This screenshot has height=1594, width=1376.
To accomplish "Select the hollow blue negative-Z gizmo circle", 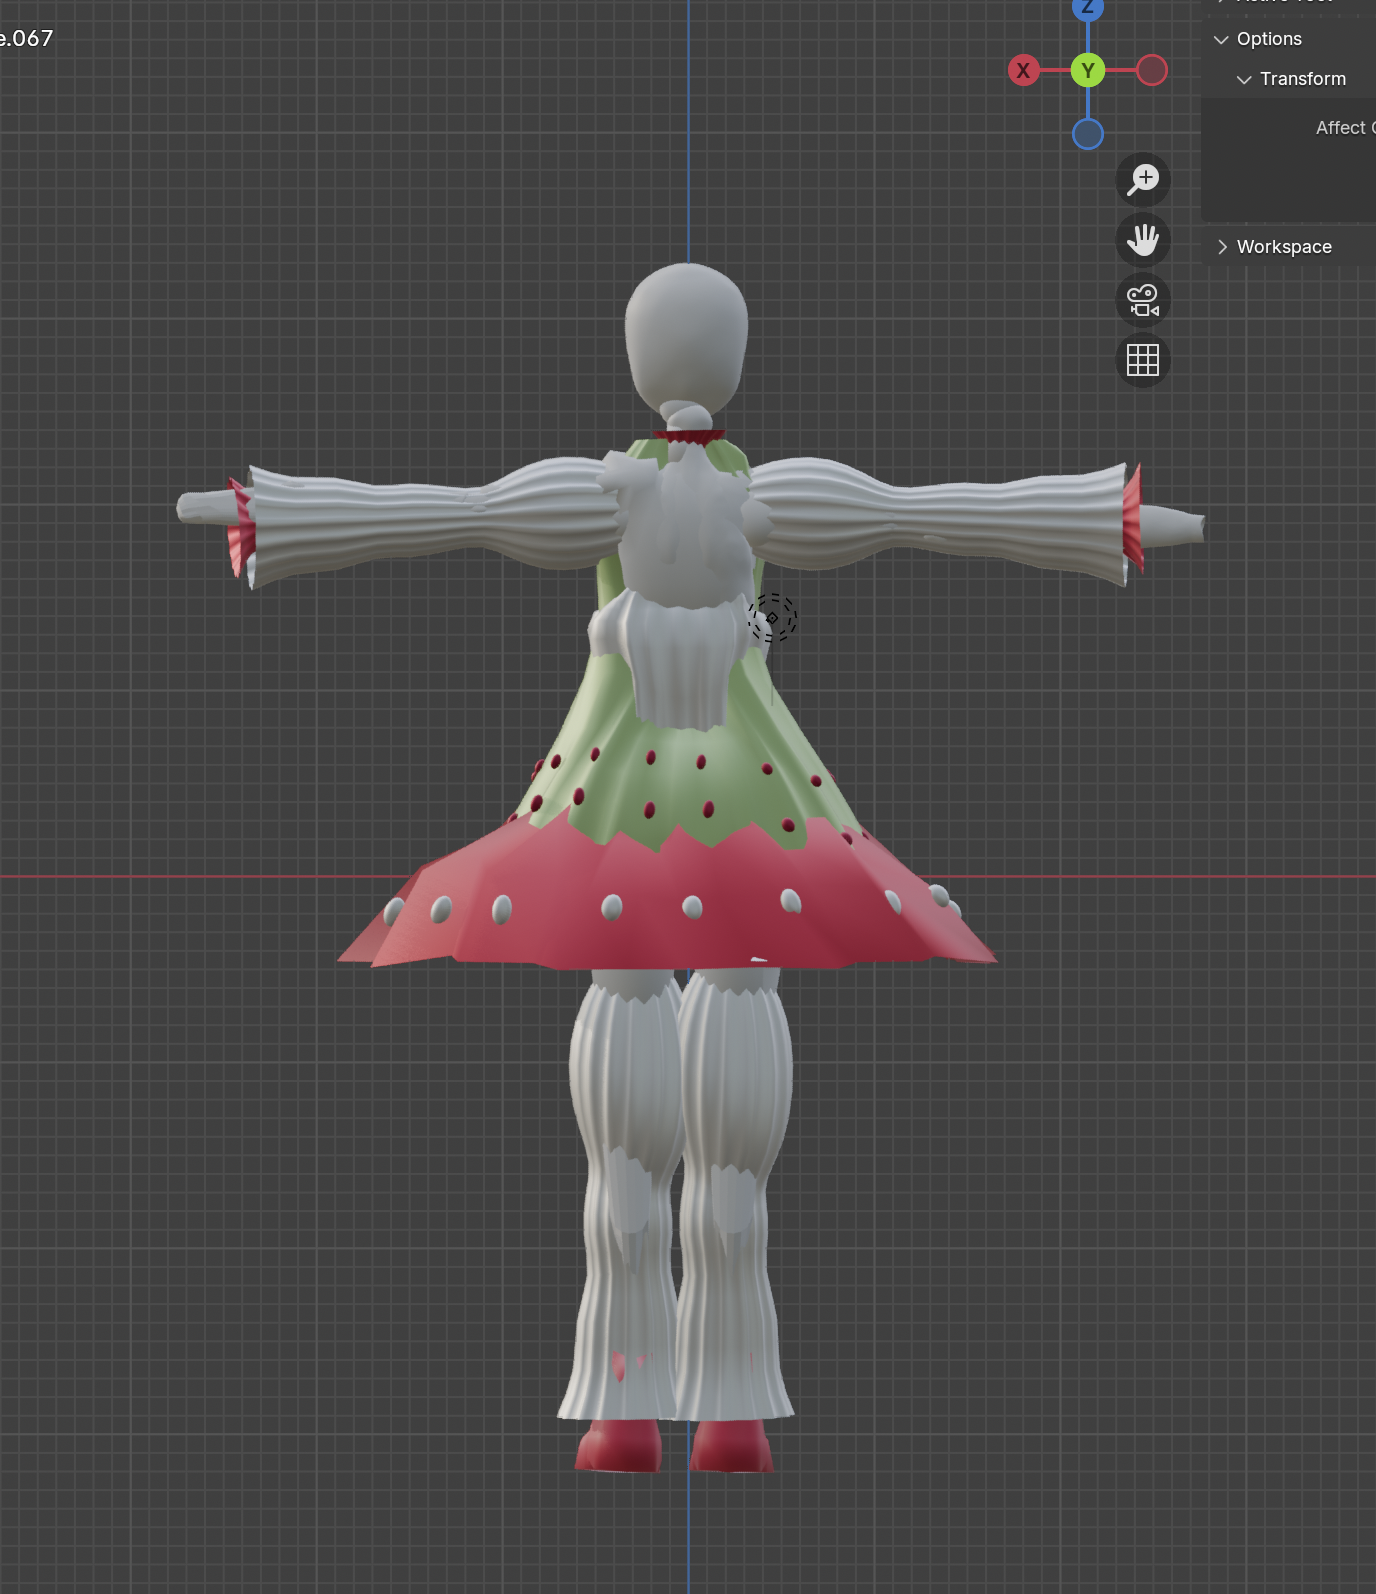I will coord(1087,134).
